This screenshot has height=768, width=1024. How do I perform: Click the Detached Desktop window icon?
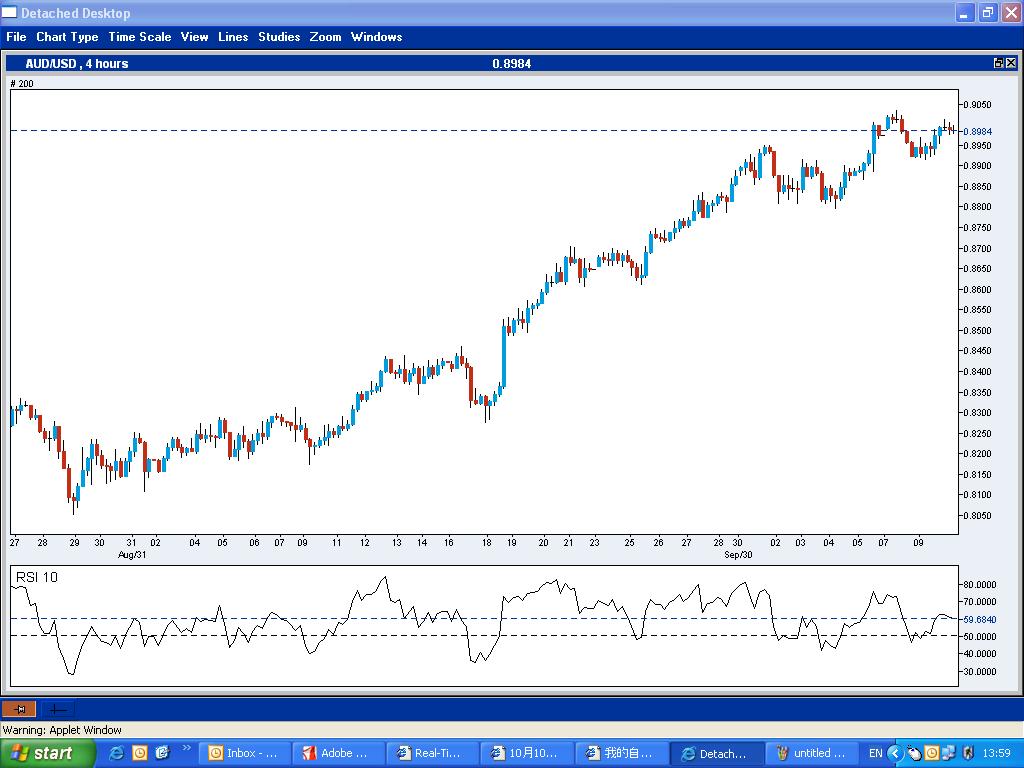pos(9,12)
